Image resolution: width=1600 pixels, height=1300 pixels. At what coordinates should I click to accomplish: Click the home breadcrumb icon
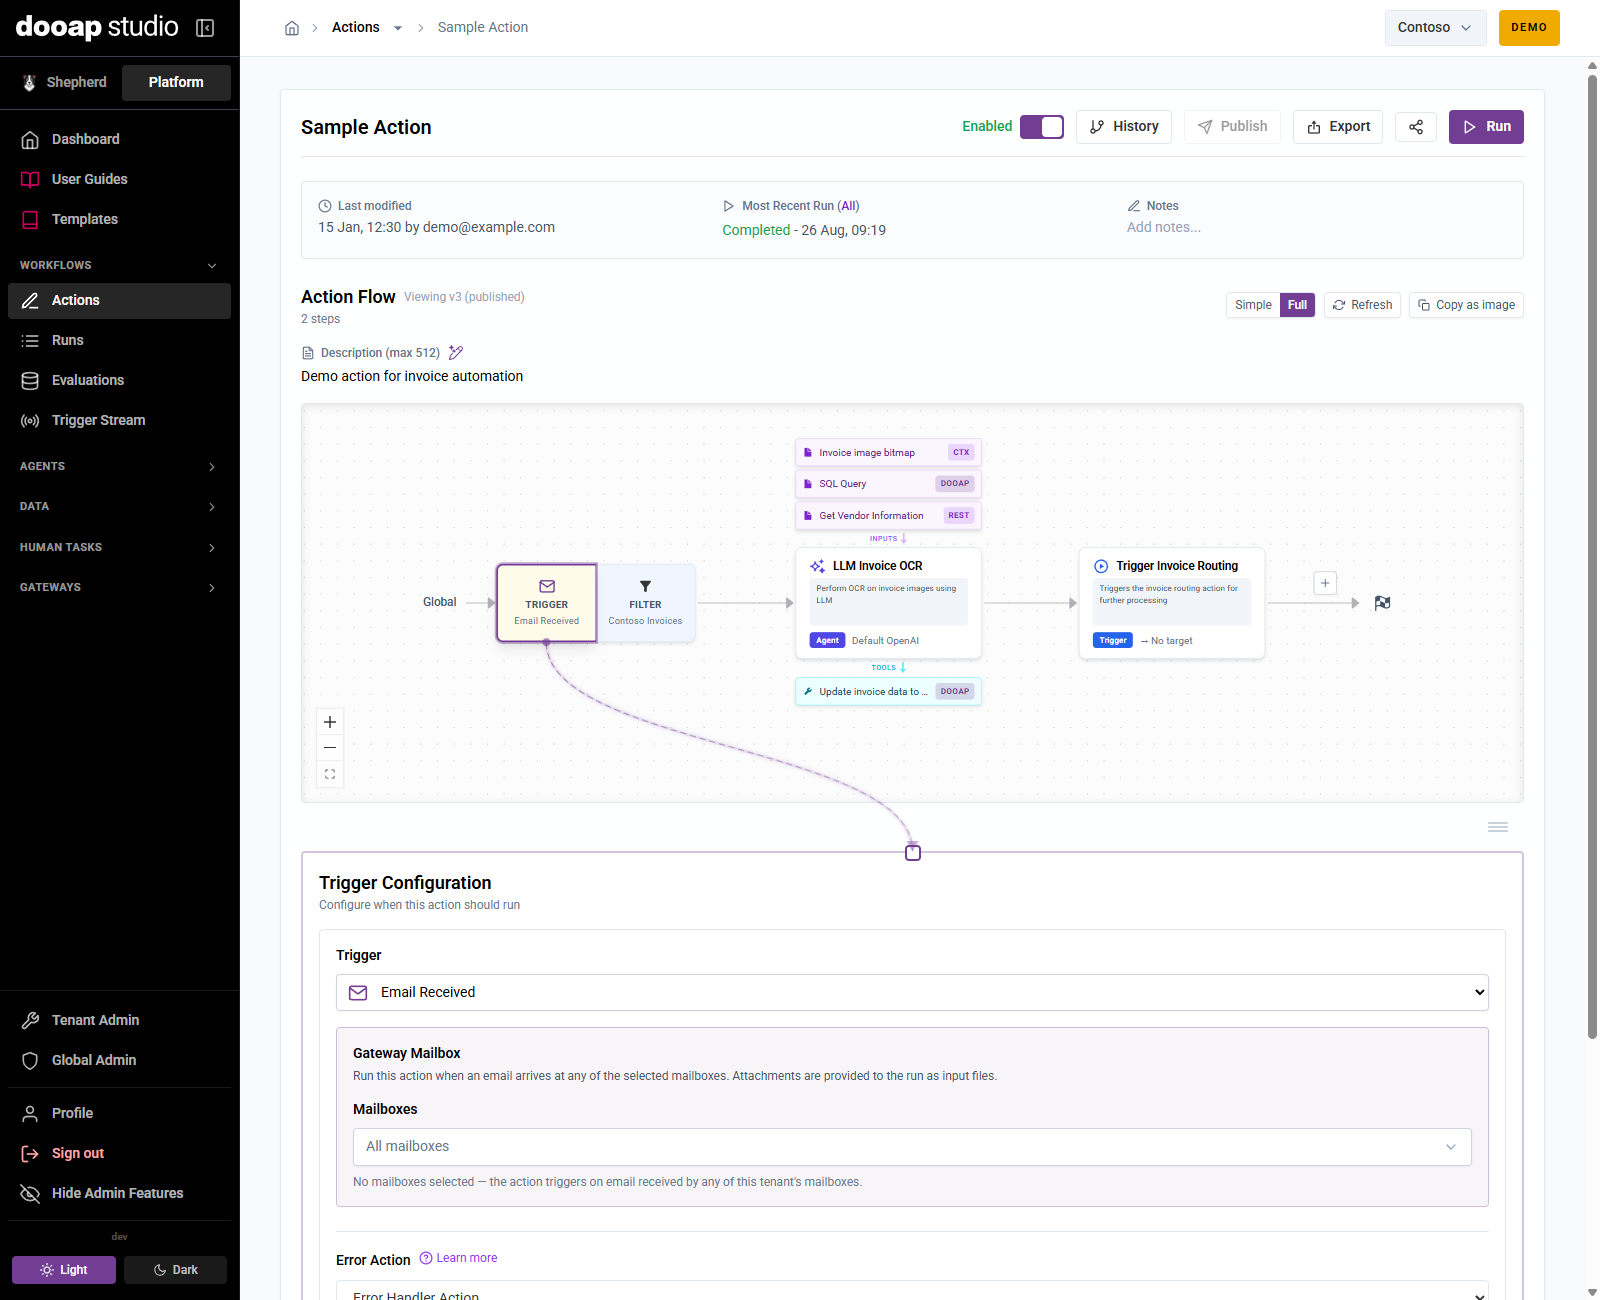click(292, 28)
